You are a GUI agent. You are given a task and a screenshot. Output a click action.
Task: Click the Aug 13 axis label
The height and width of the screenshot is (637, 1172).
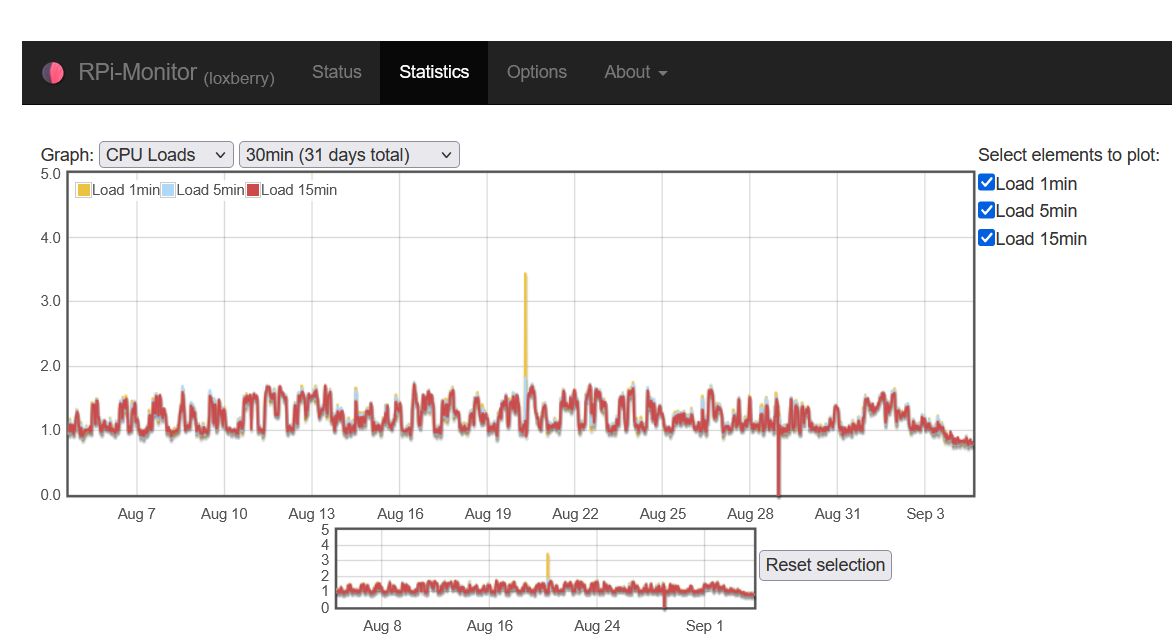coord(312,514)
